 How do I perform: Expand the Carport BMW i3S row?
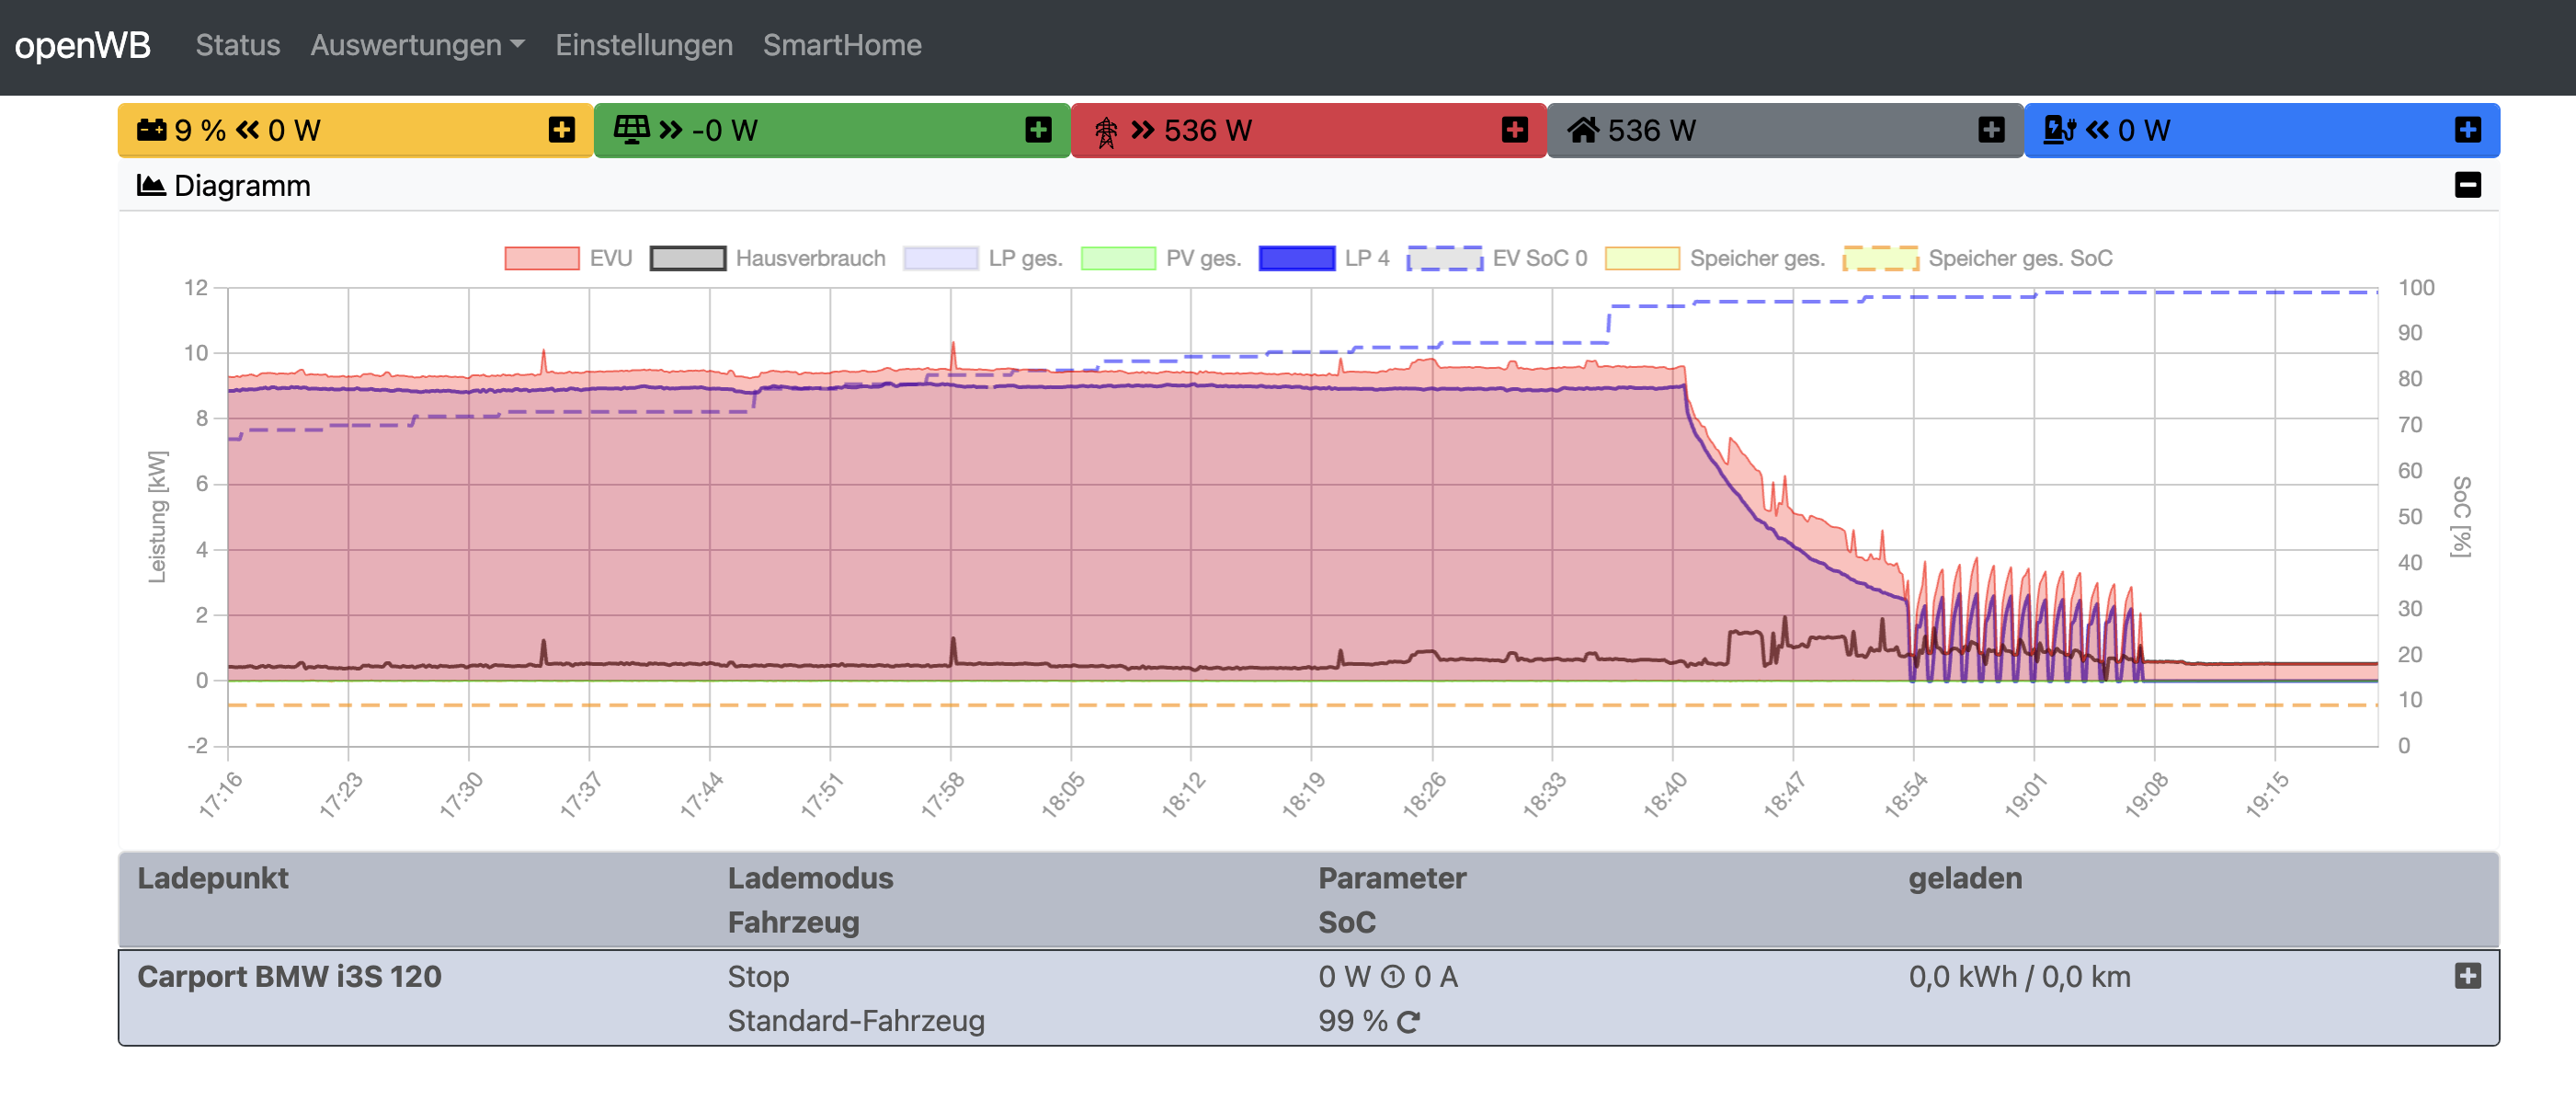pos(2467,976)
